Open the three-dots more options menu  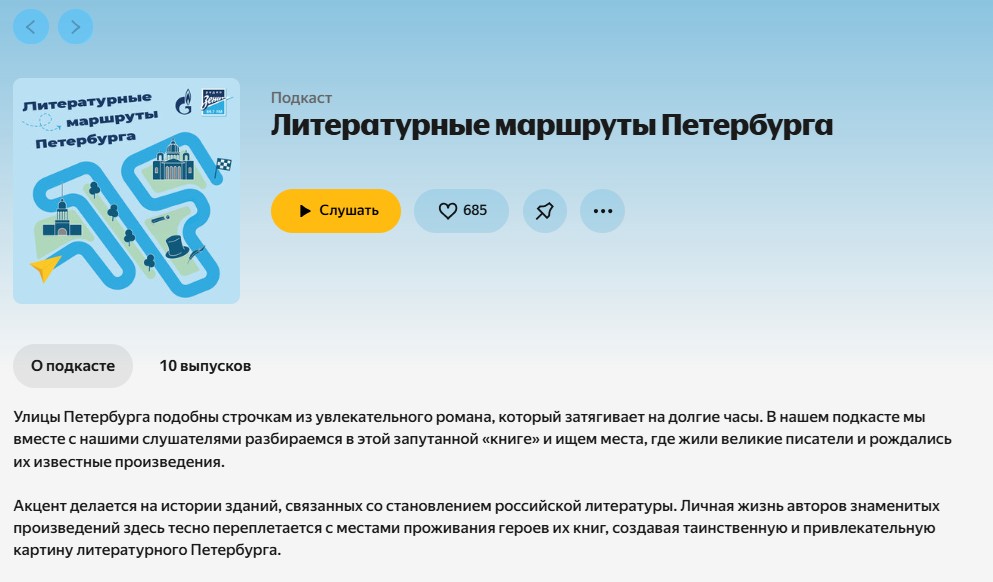(602, 211)
